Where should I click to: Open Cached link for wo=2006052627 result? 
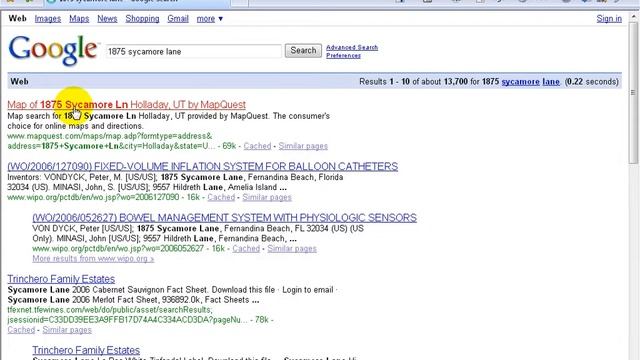(x=246, y=249)
